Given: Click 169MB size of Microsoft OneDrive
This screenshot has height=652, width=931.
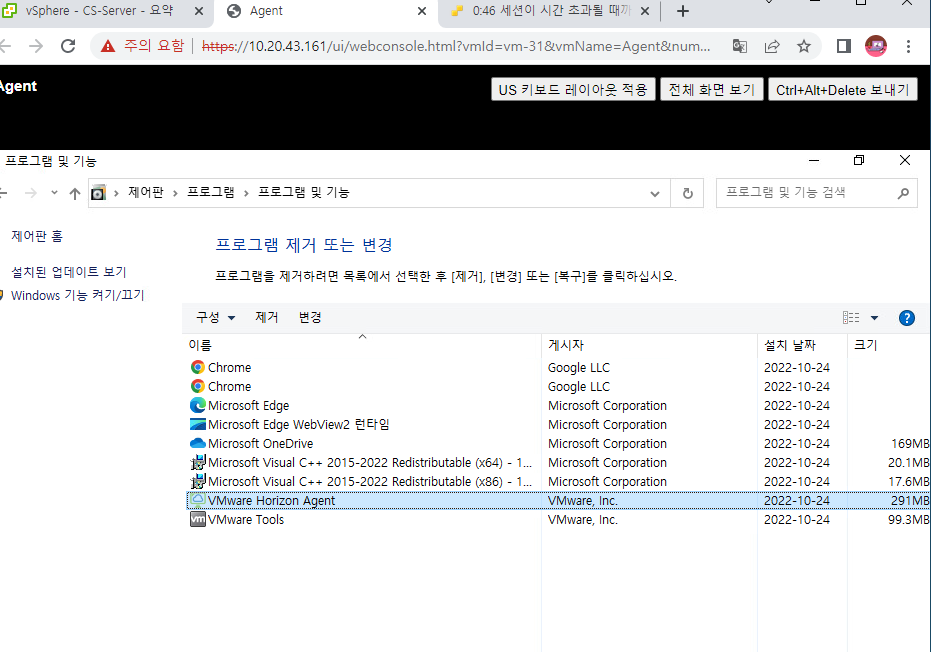Looking at the screenshot, I should (x=910, y=444).
